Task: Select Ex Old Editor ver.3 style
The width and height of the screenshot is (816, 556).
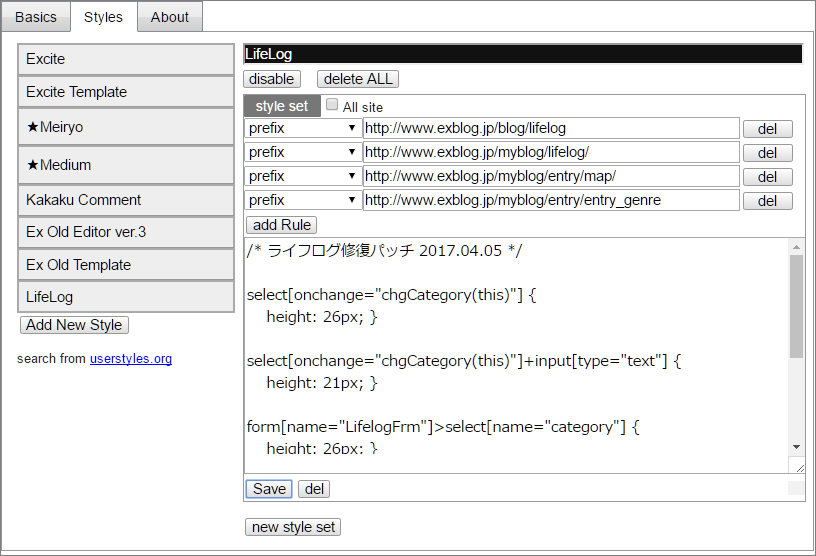Action: click(x=126, y=232)
